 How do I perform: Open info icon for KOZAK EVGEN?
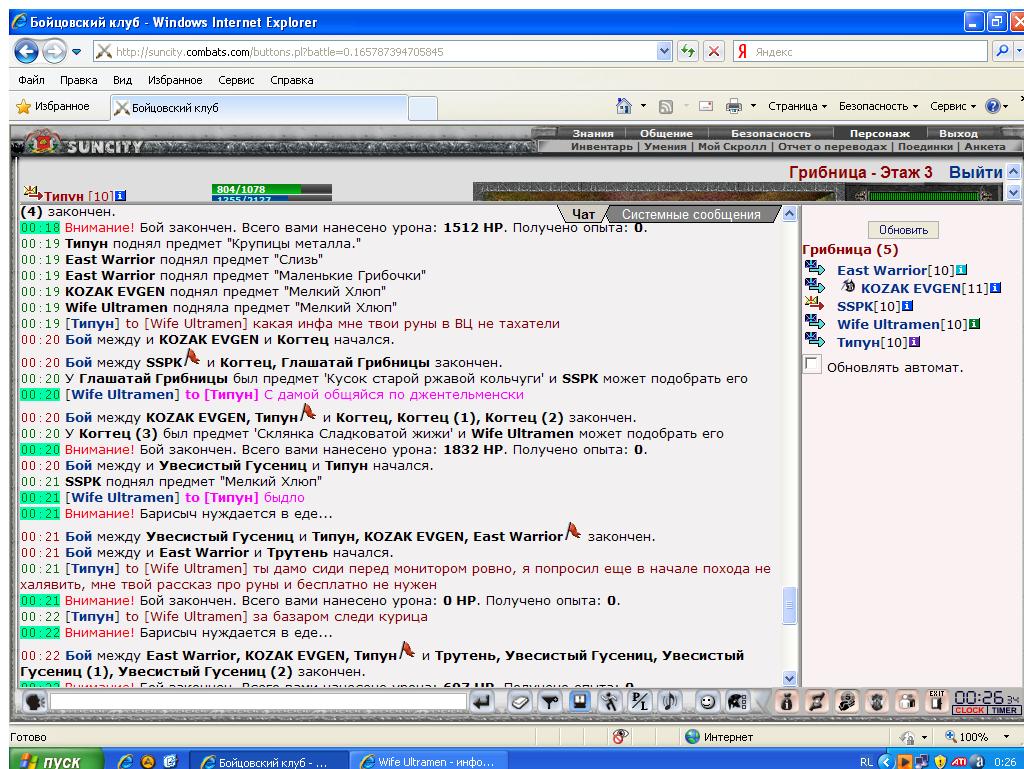pyautogui.click(x=995, y=288)
